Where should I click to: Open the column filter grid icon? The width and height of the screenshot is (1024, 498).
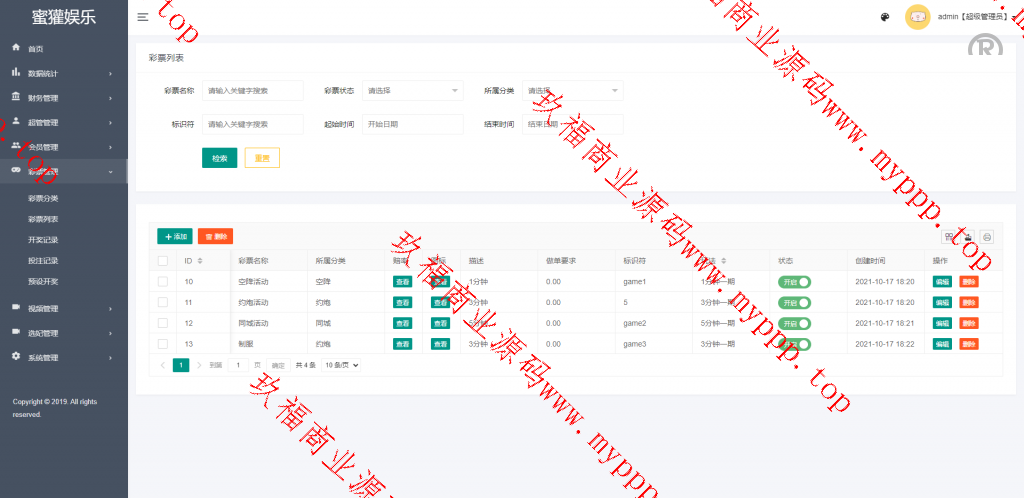[x=949, y=237]
